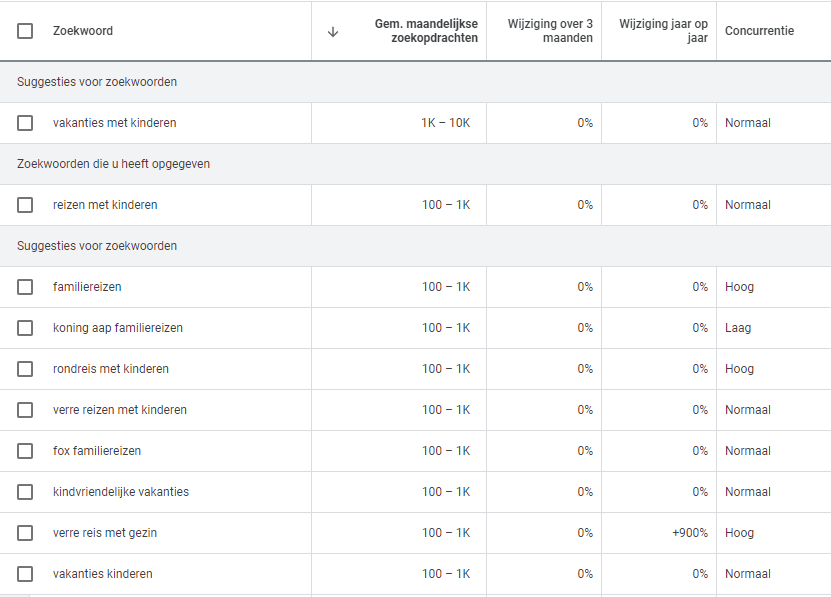This screenshot has height=597, width=831.
Task: Sort by 'Gem. maandelijkse zoekopdrachten' column
Action: coord(426,31)
